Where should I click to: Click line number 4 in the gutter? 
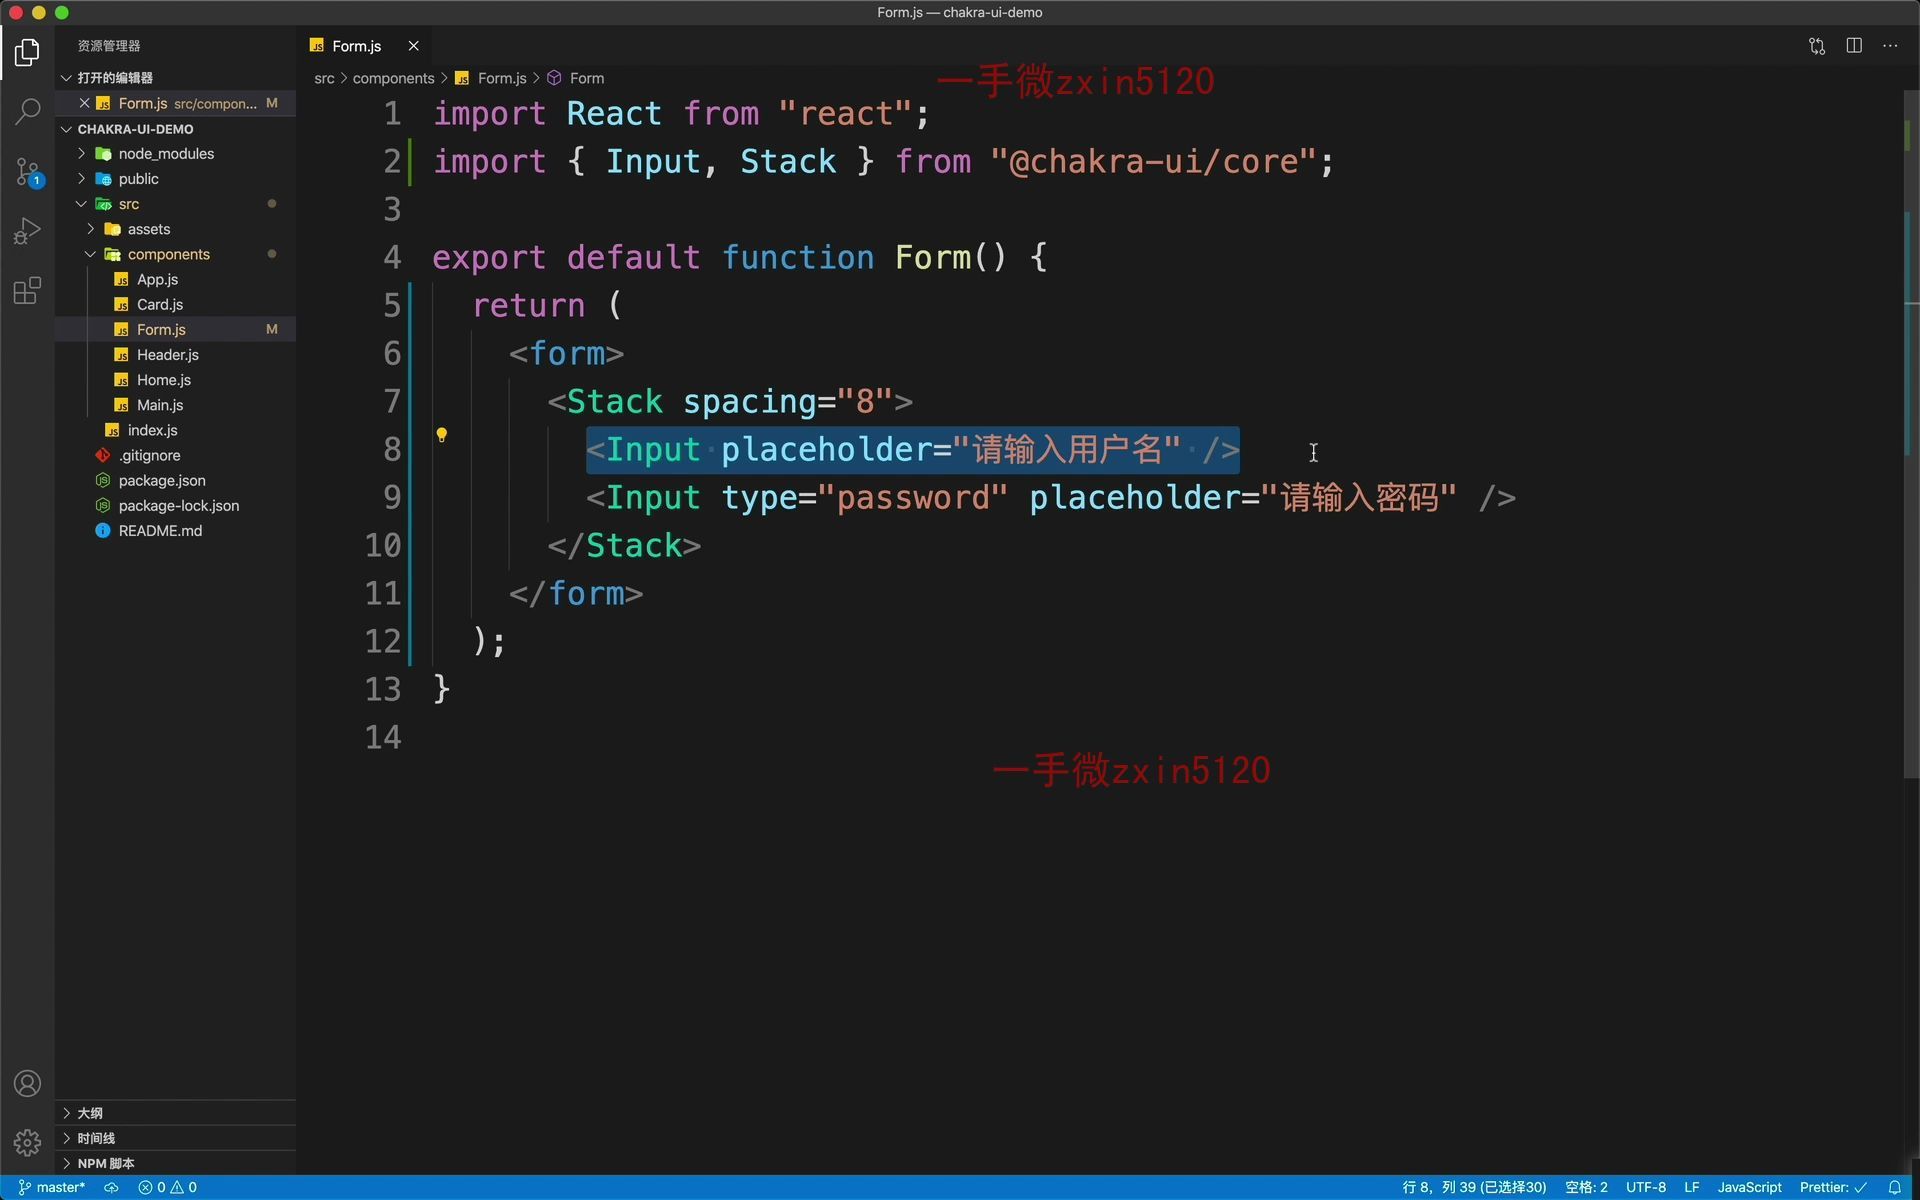[x=392, y=257]
